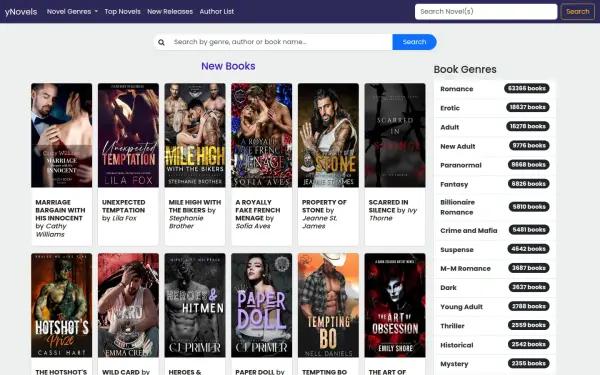Screen dimensions: 600x375
Task: Open New Releases in navigation bar
Action: coord(170,11)
